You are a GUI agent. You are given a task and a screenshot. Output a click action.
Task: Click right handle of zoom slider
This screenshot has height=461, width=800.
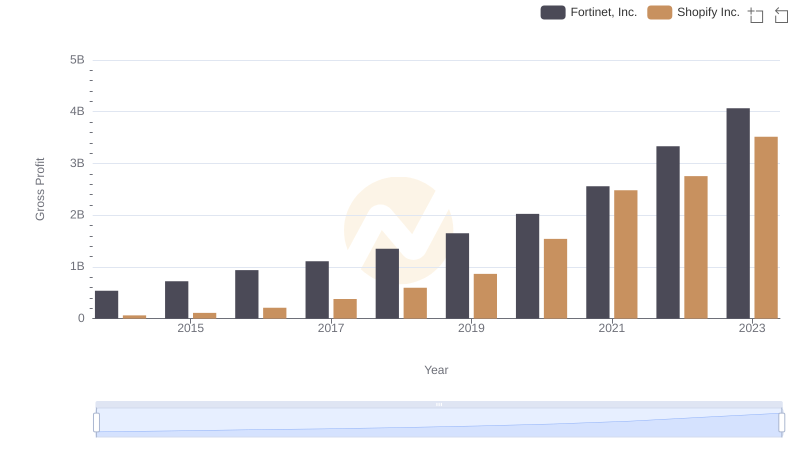click(781, 423)
